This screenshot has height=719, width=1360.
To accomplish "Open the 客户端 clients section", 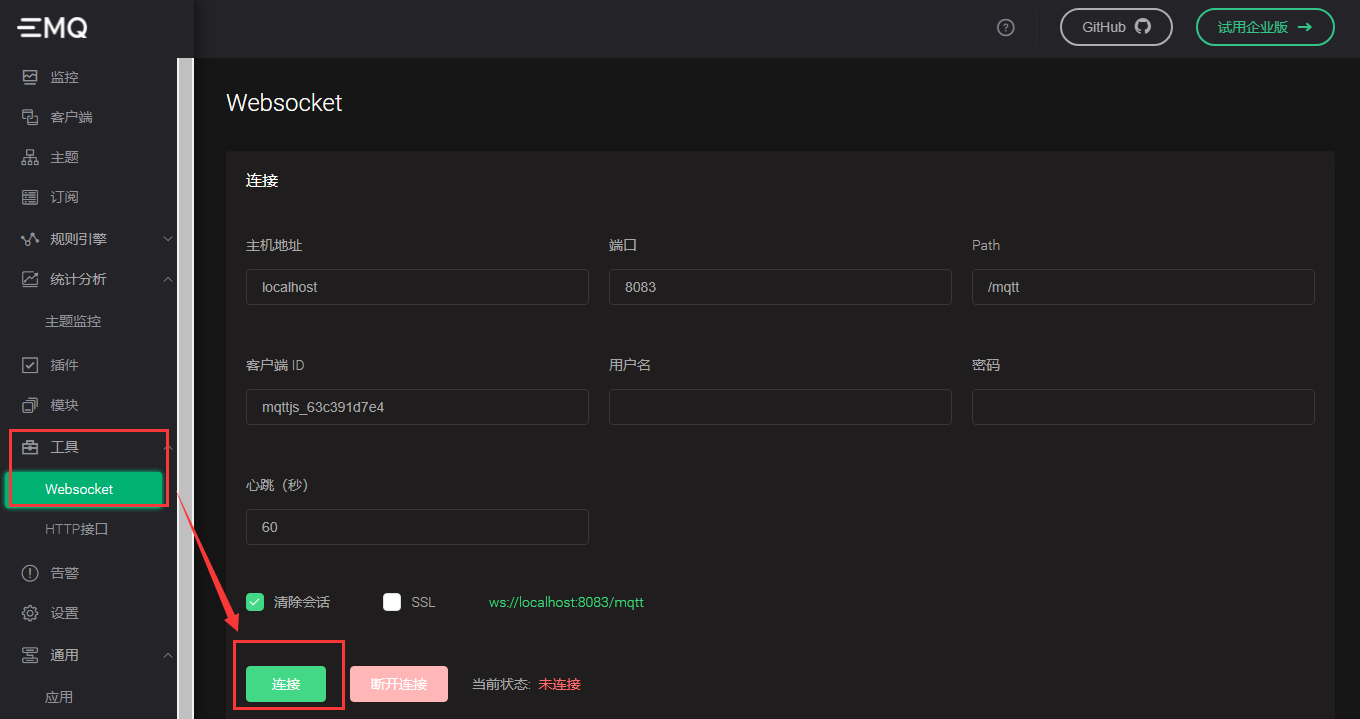I will click(x=30, y=116).
